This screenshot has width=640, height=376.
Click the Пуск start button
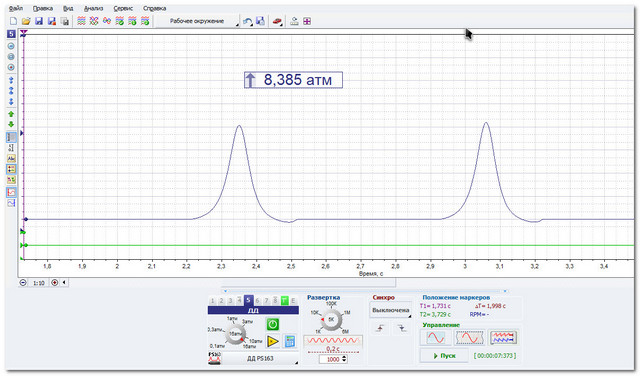pyautogui.click(x=444, y=356)
